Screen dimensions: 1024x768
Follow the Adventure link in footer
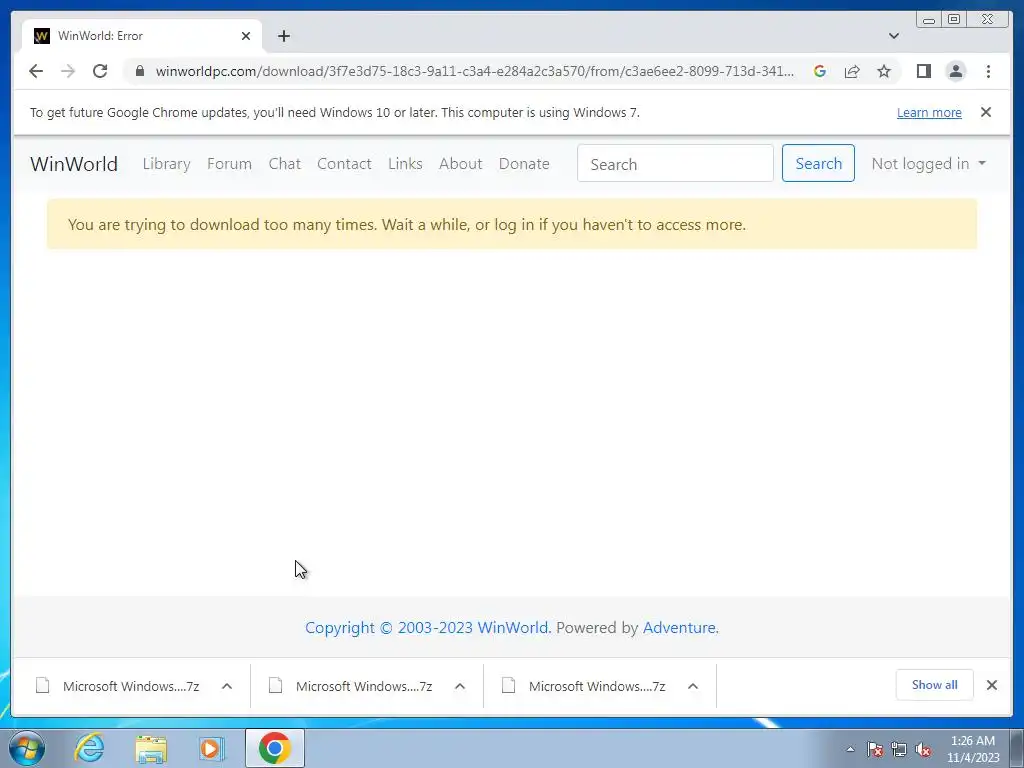click(x=680, y=628)
